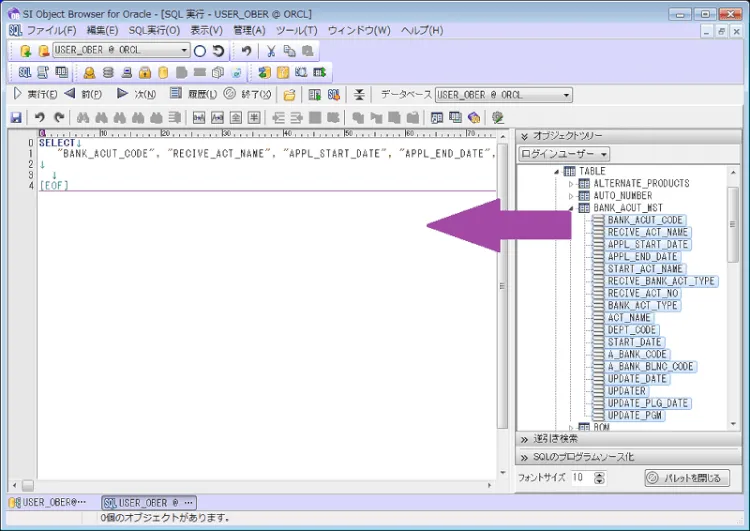Click the copy icon in top toolbar
The width and height of the screenshot is (750, 531).
pyautogui.click(x=289, y=51)
